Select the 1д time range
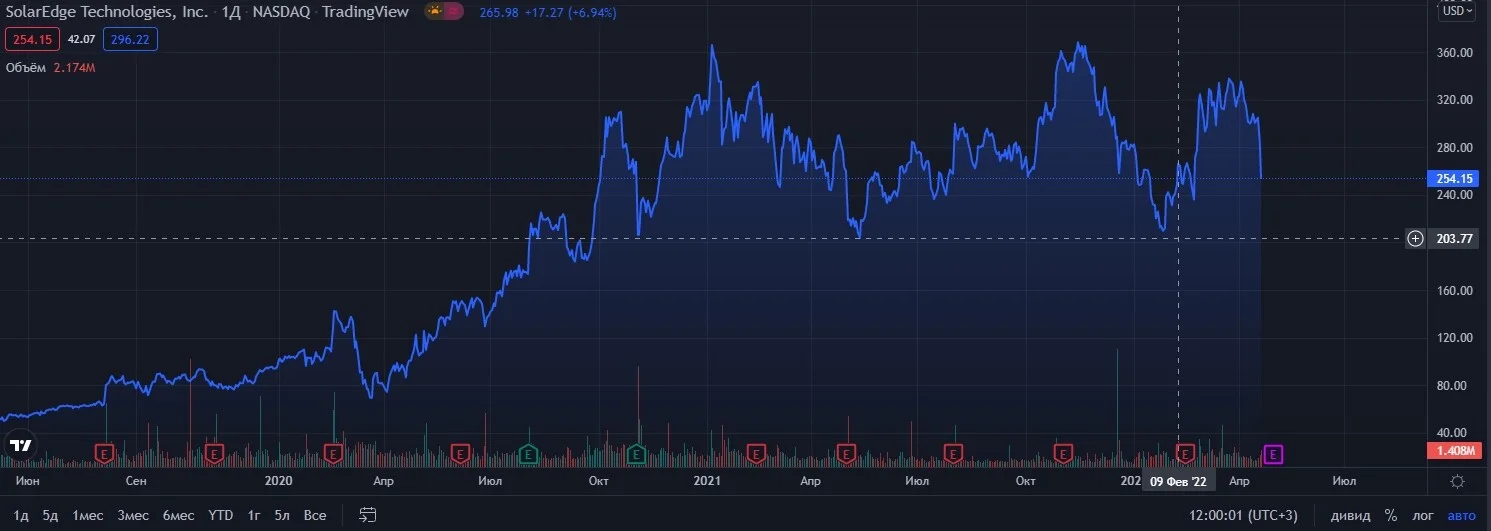The image size is (1491, 531). [x=21, y=515]
